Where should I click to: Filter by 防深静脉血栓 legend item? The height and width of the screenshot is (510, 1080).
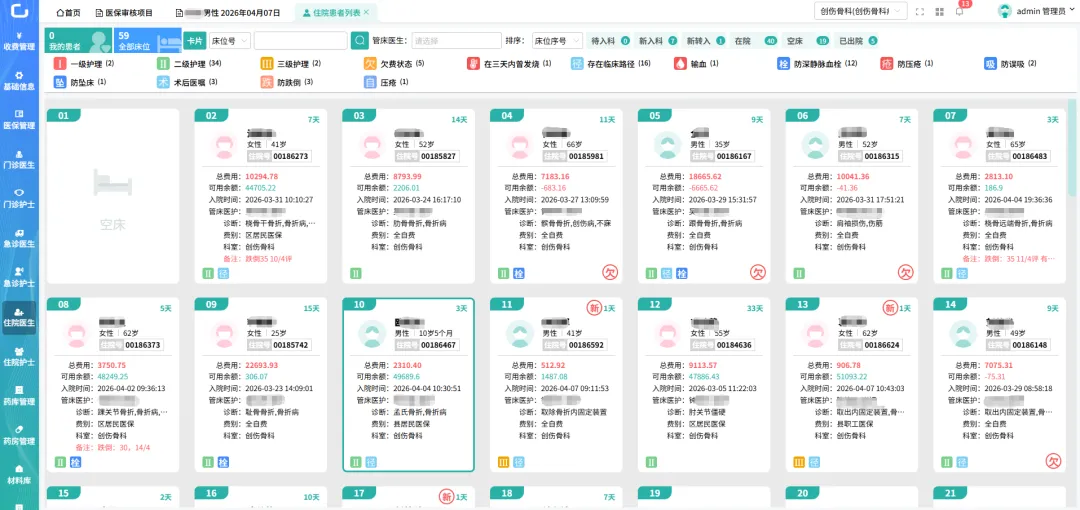click(x=818, y=63)
